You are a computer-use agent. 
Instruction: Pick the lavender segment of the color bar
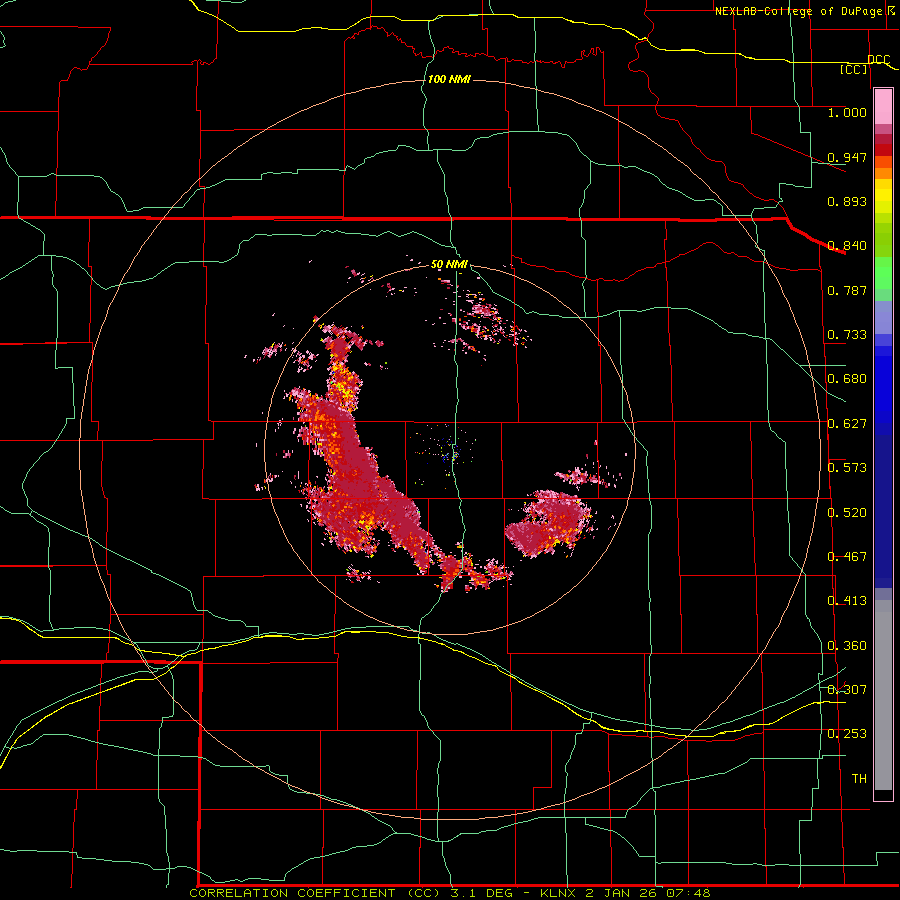tap(883, 317)
